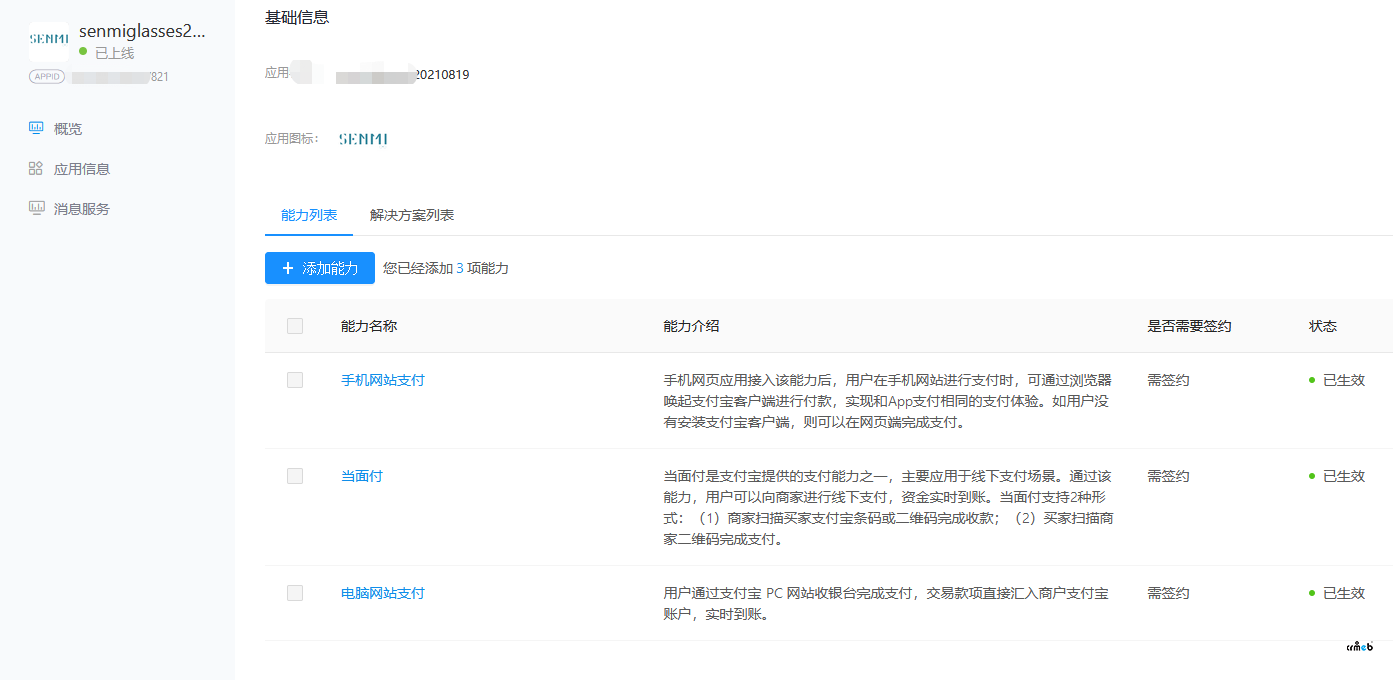1393x680 pixels.
Task: Toggle the select-all checkbox in table header
Action: coord(295,326)
